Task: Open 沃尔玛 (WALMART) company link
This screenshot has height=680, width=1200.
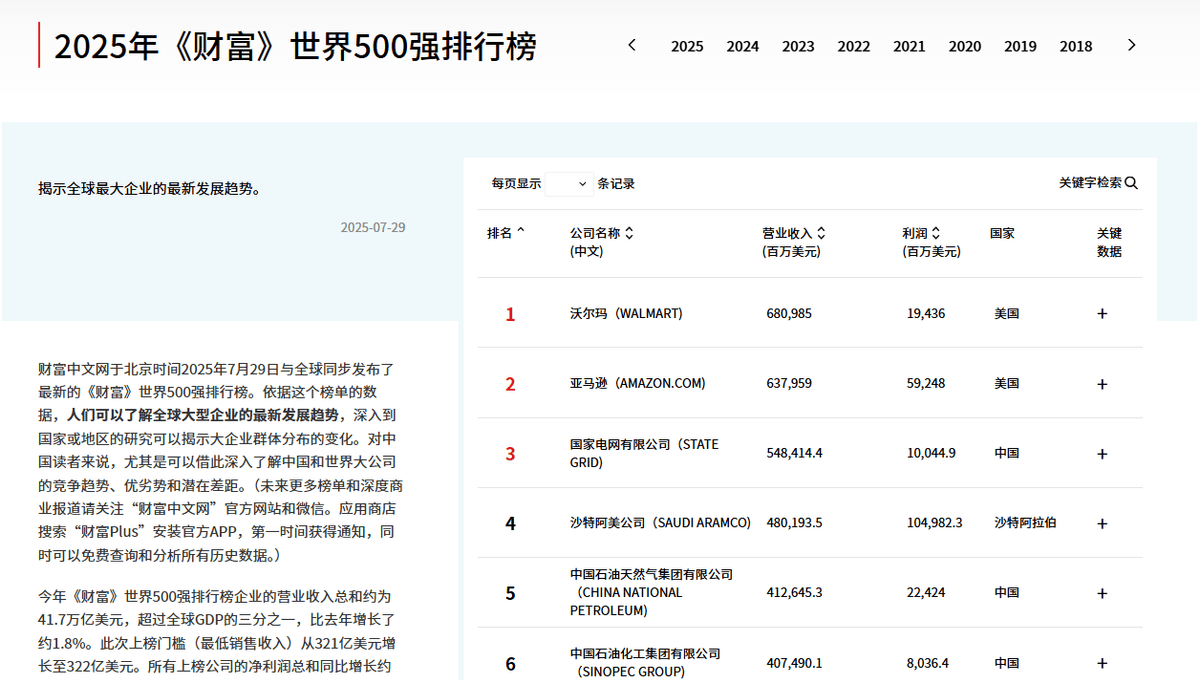Action: coord(626,313)
